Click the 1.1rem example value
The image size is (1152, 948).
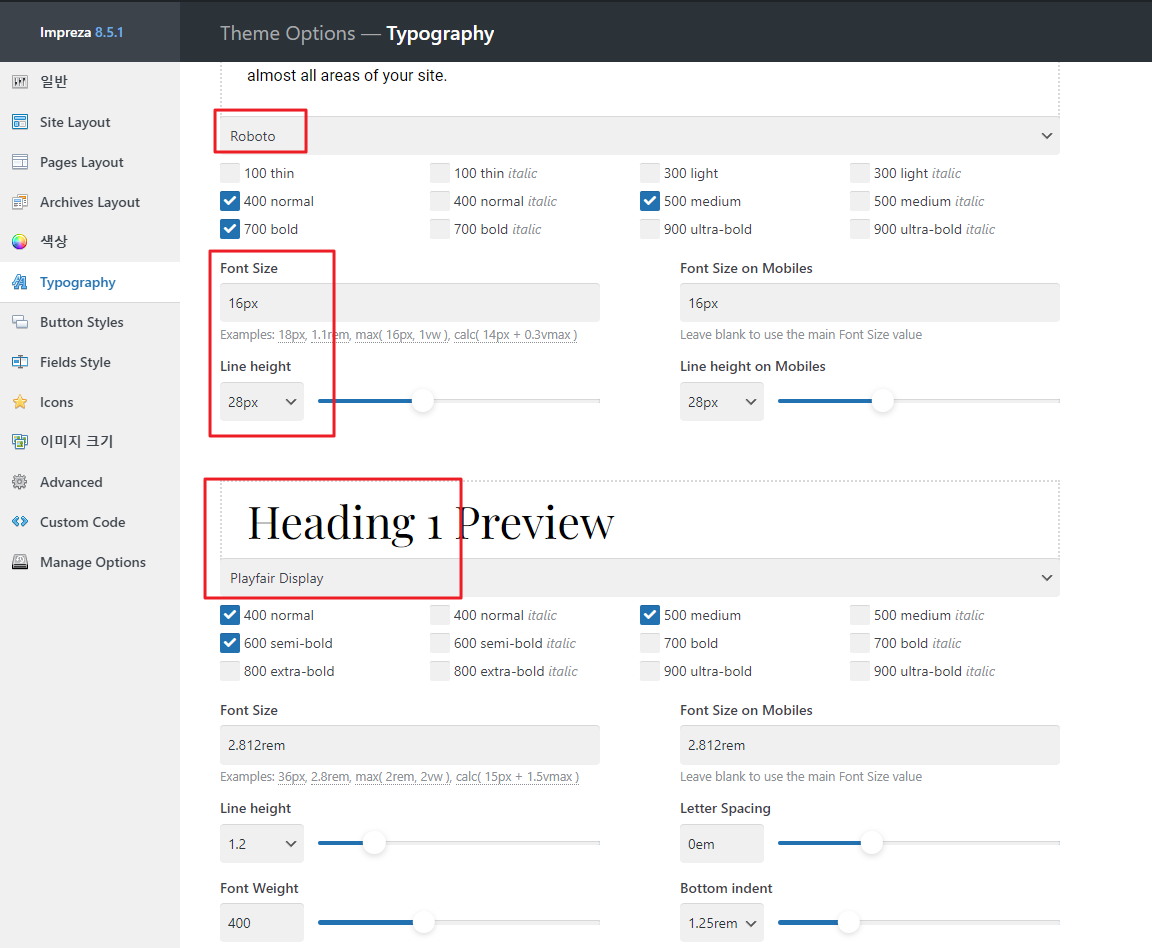(x=330, y=334)
